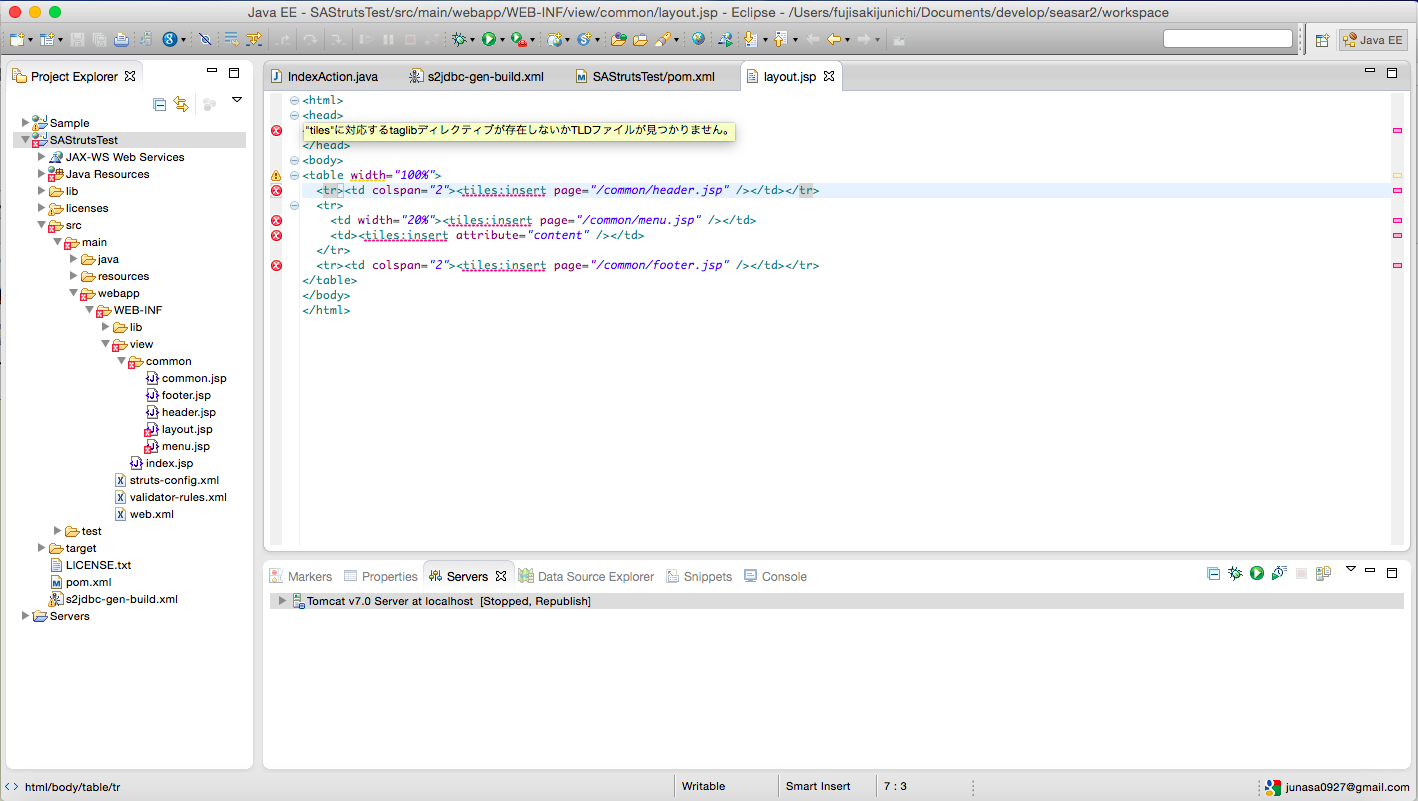Select menu.jsp in the common folder

[186, 446]
